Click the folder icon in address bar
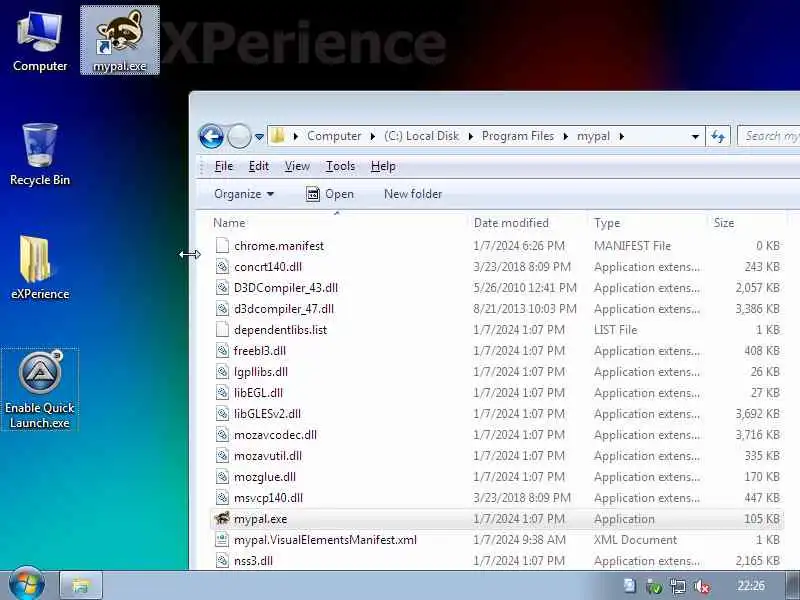The width and height of the screenshot is (800, 600). (x=278, y=136)
